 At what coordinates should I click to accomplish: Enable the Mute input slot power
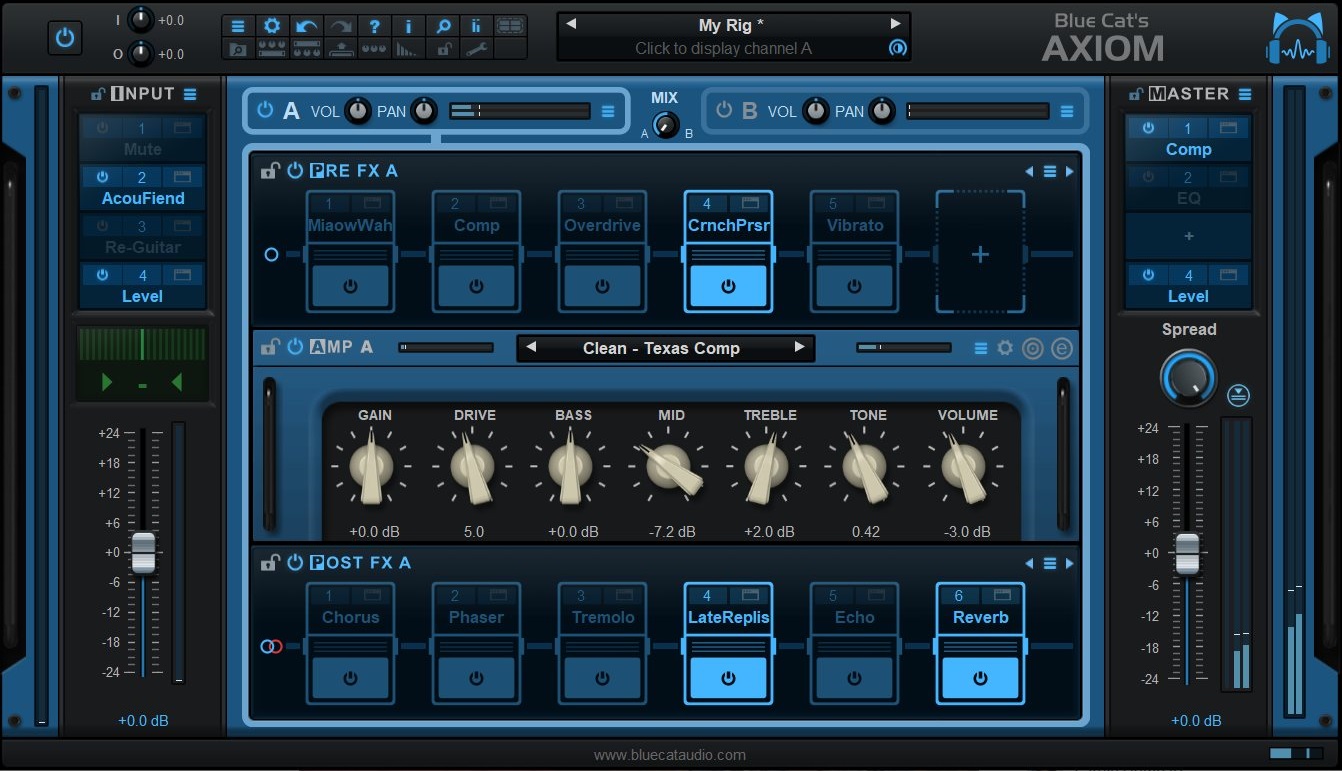tap(102, 128)
